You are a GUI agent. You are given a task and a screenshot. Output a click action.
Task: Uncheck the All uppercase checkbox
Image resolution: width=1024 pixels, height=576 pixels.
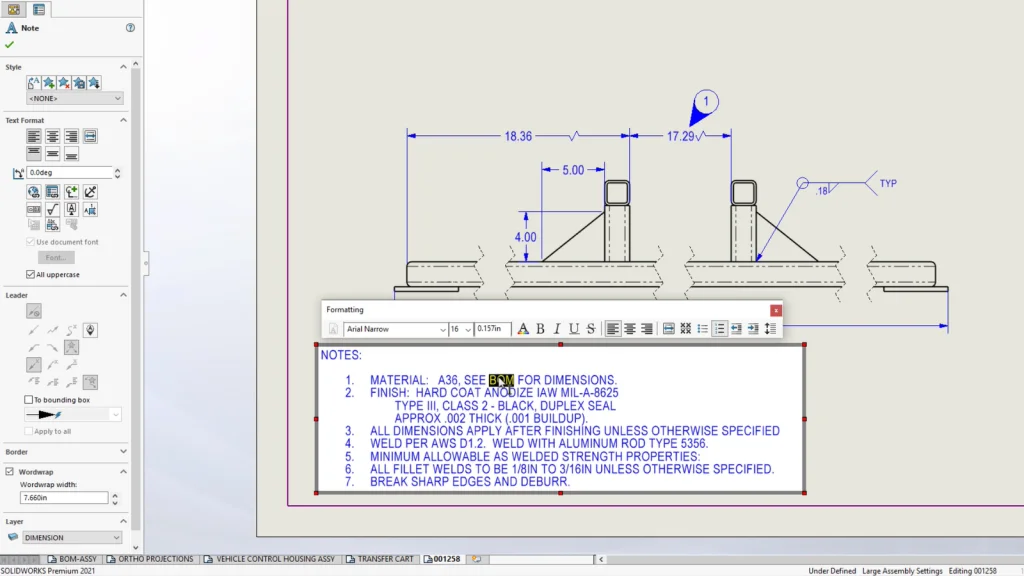tap(29, 275)
